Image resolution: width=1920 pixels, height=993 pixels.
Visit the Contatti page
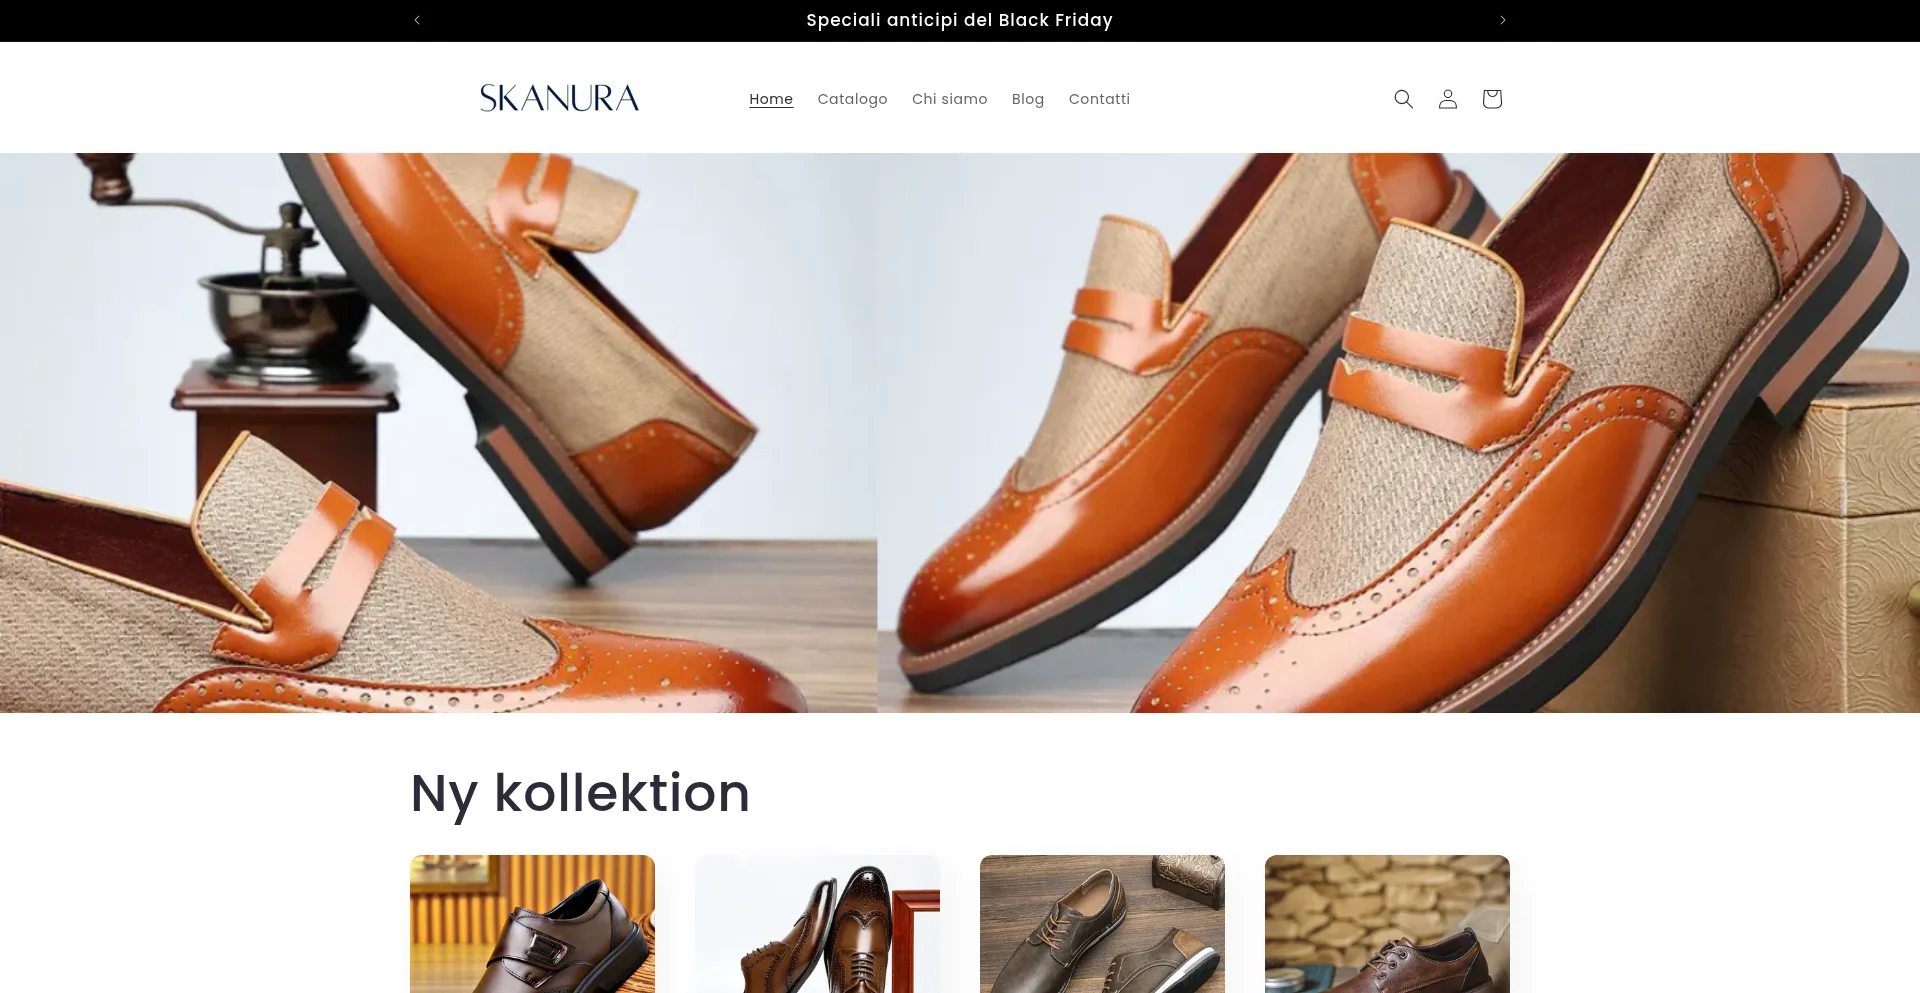click(1099, 99)
